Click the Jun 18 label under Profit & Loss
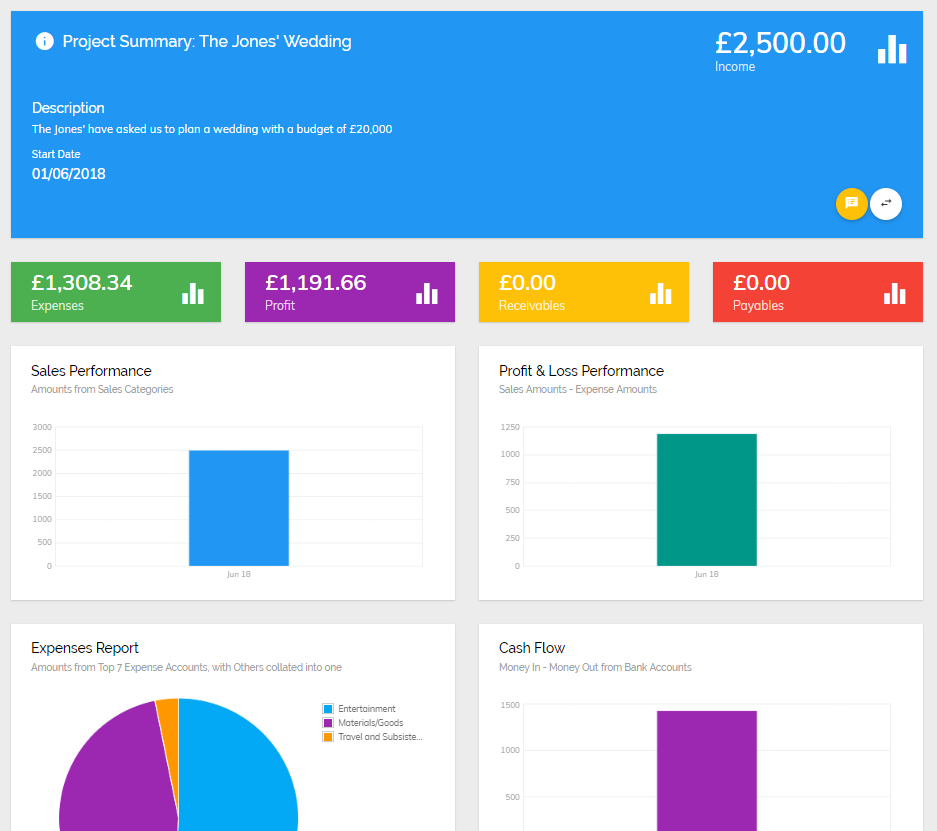 (x=706, y=574)
